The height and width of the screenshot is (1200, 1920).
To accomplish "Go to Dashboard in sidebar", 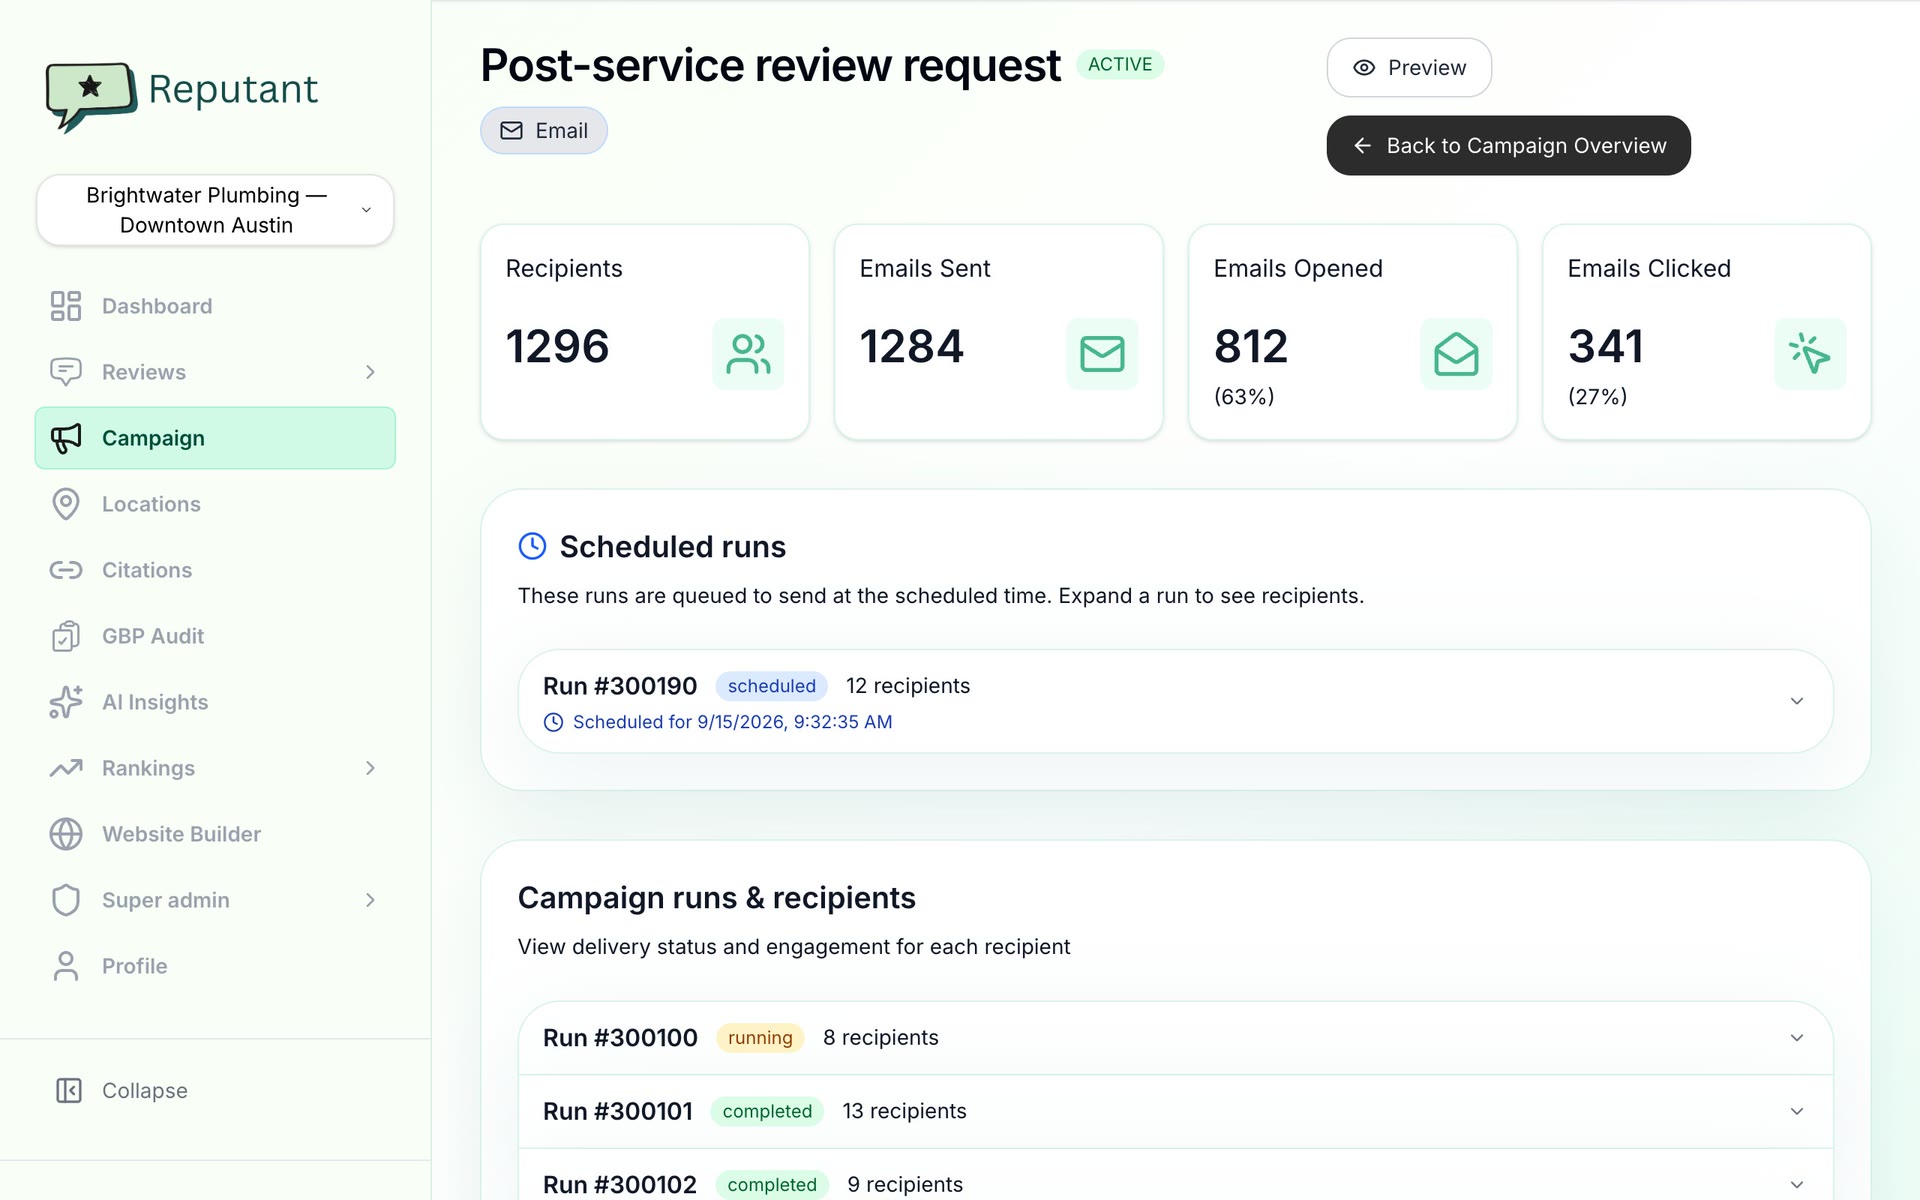I will pyautogui.click(x=215, y=306).
